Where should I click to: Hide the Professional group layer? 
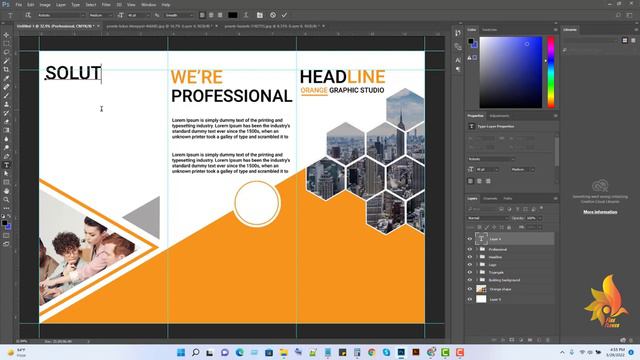(469, 249)
